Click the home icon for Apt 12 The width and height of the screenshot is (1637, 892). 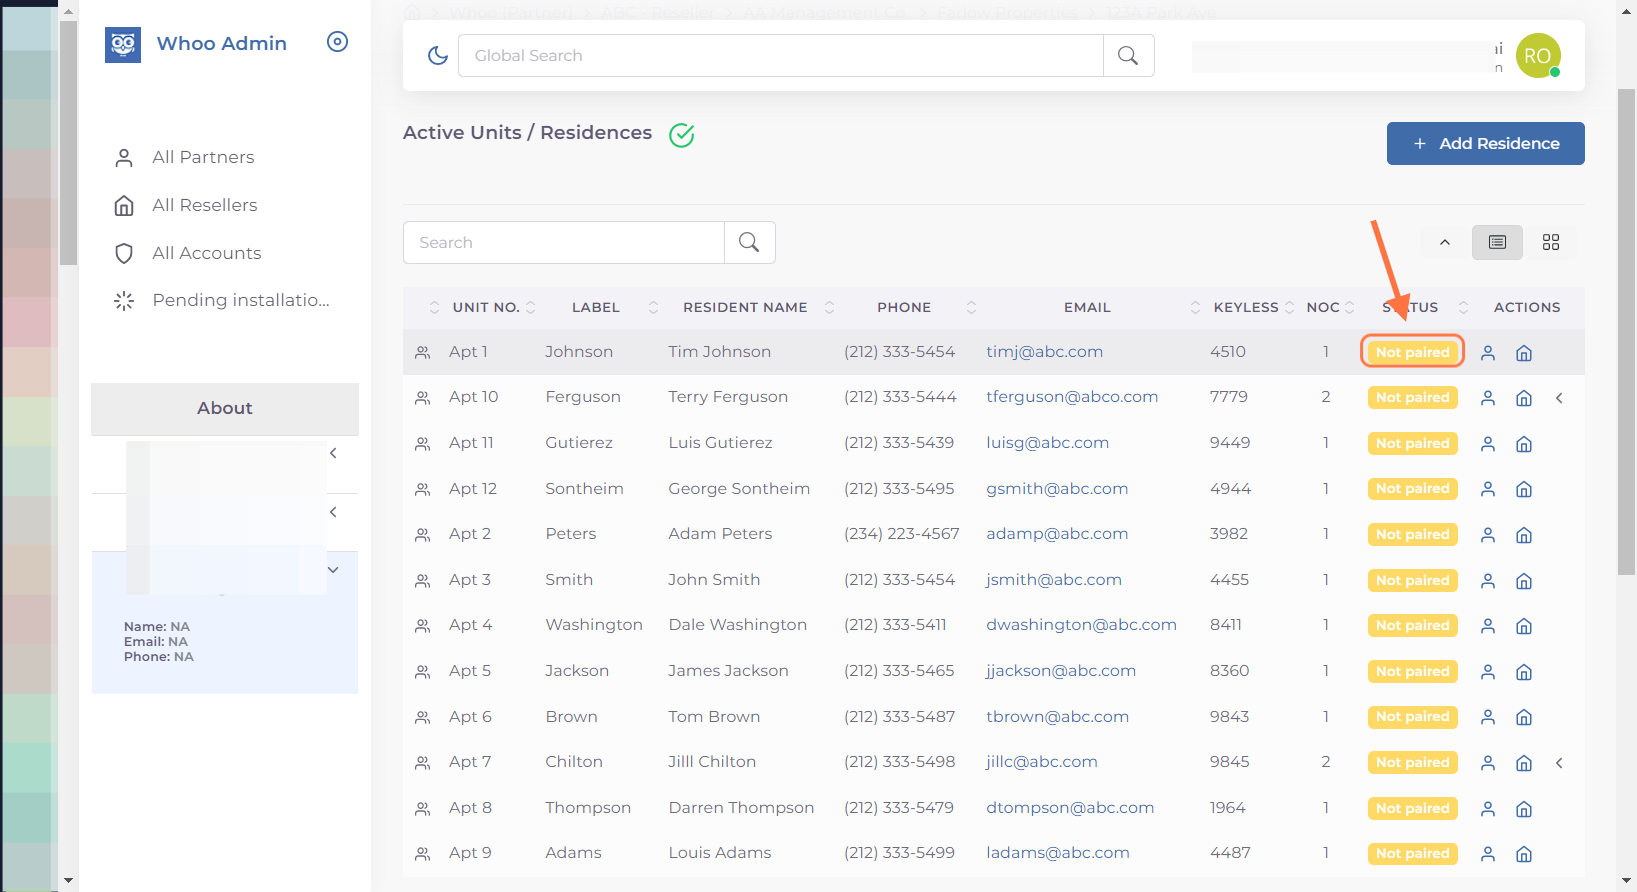click(1524, 490)
